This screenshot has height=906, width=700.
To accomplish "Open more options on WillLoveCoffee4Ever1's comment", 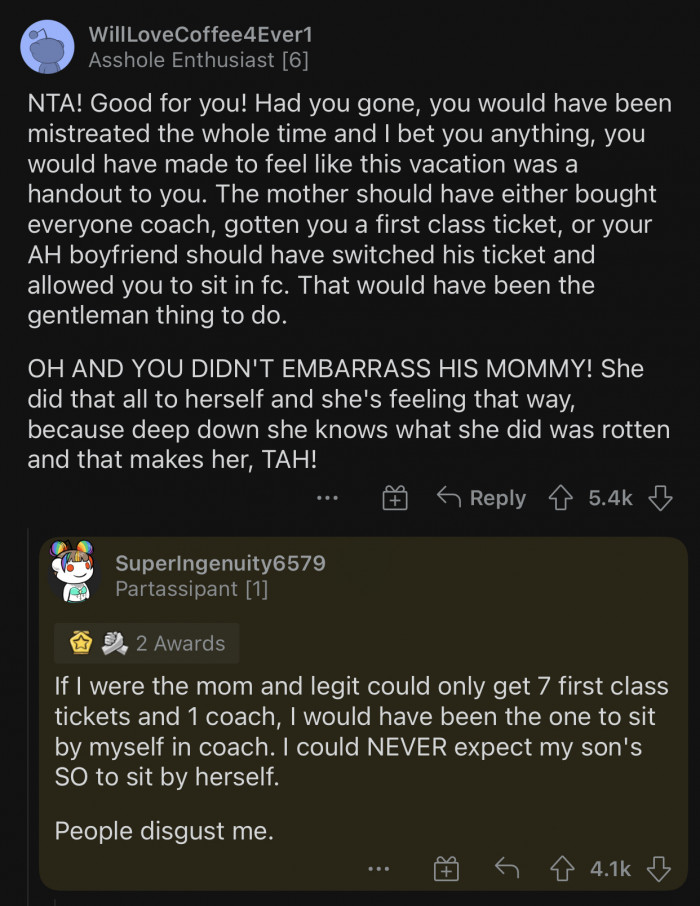I will (327, 497).
